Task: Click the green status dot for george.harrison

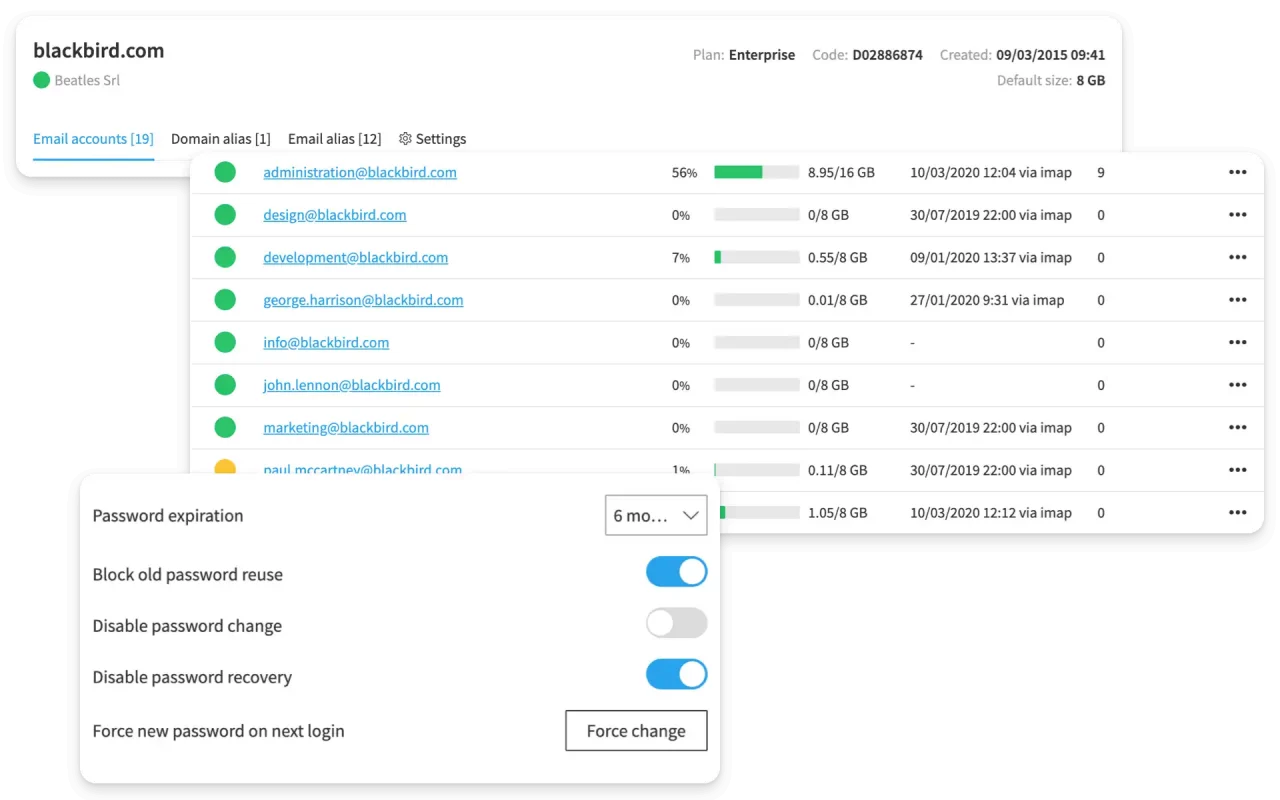Action: click(225, 299)
